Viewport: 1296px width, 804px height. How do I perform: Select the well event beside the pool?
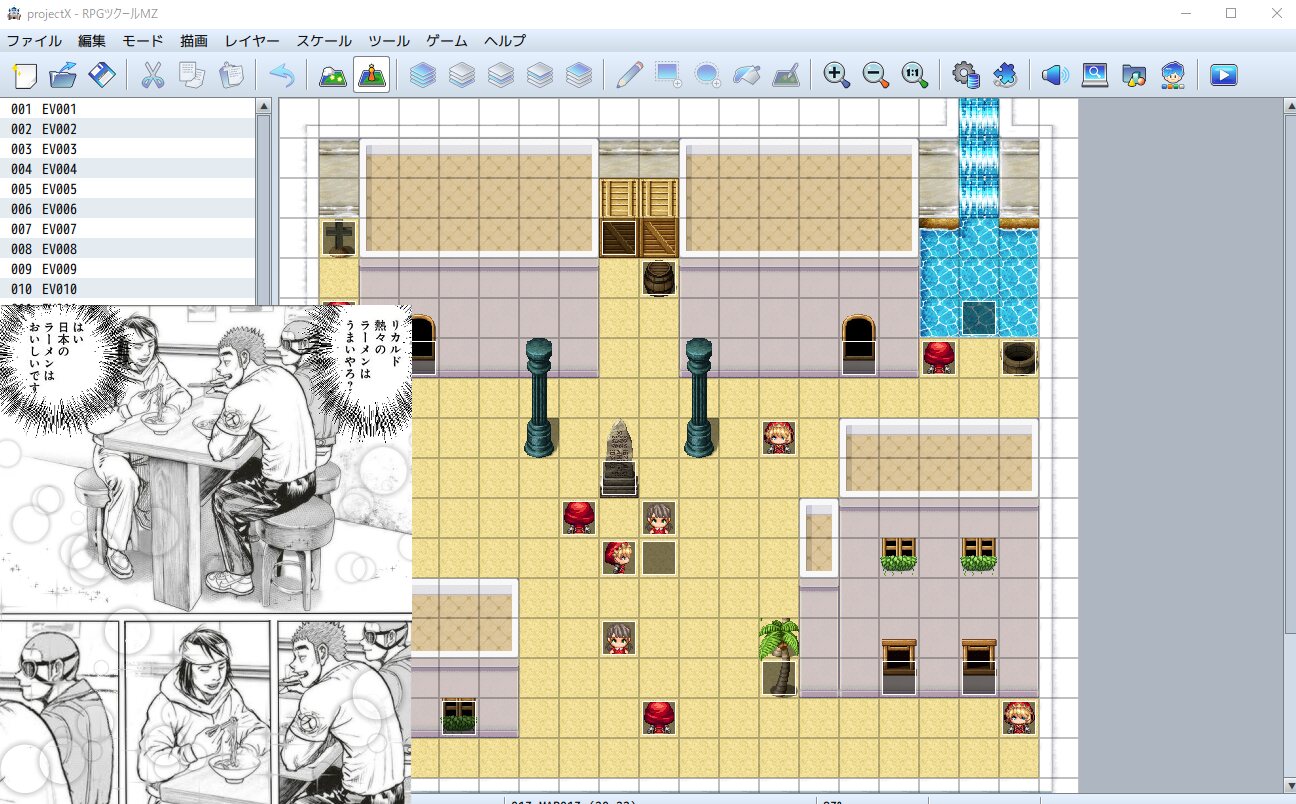pos(1019,358)
